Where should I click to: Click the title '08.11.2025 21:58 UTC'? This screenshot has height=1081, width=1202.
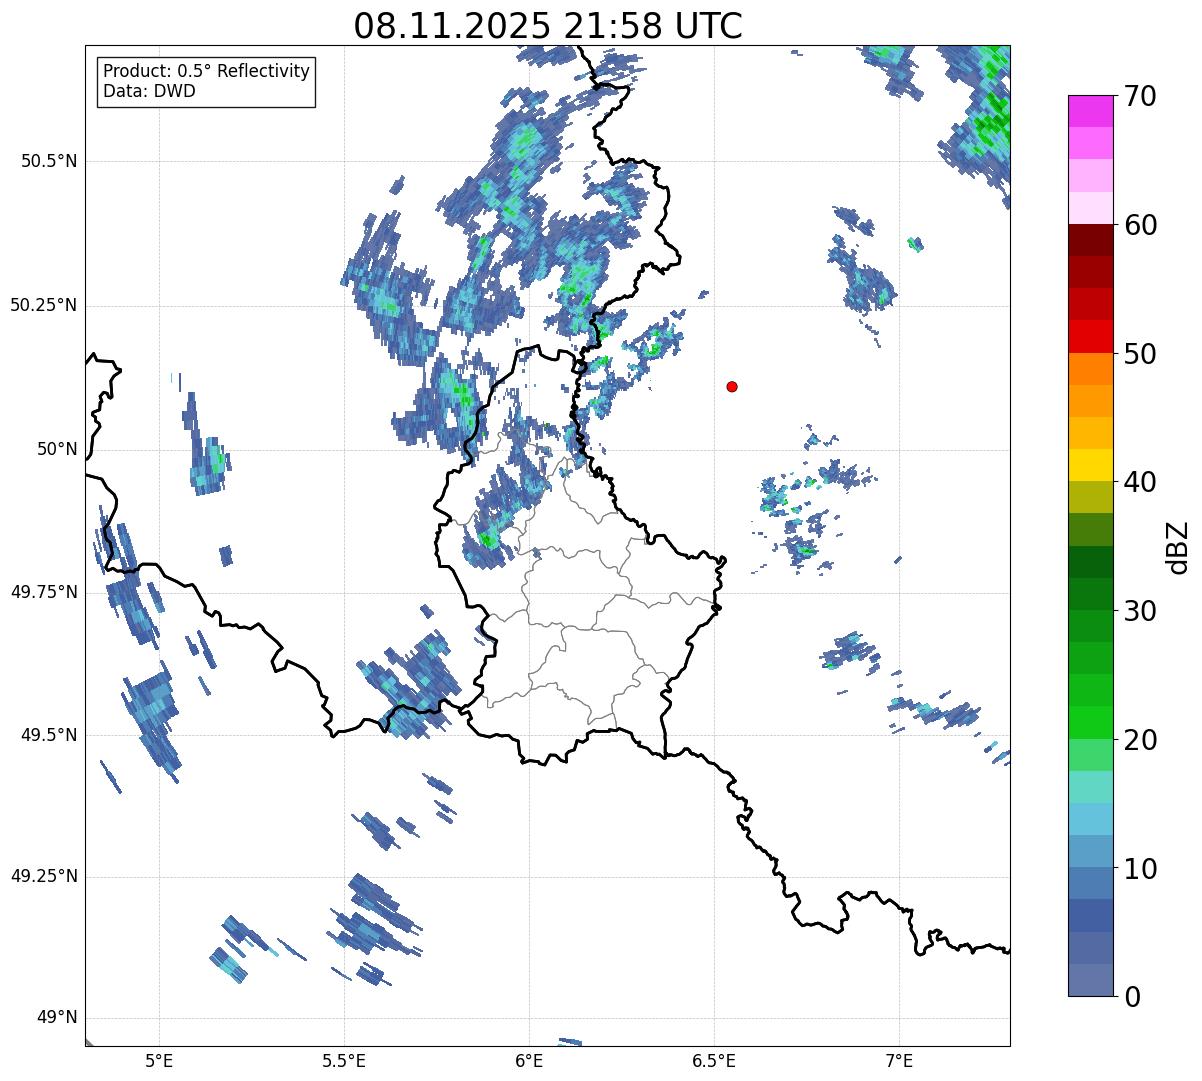[548, 25]
